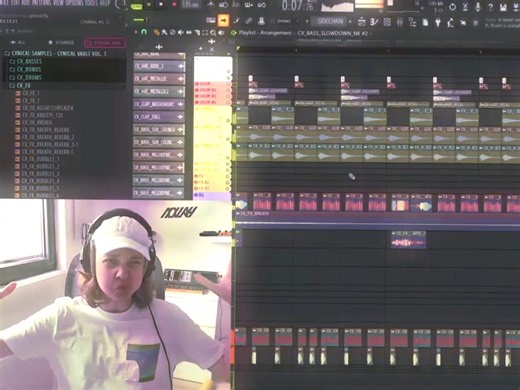
Task: Click the BG track label
Action: (x=201, y=195)
